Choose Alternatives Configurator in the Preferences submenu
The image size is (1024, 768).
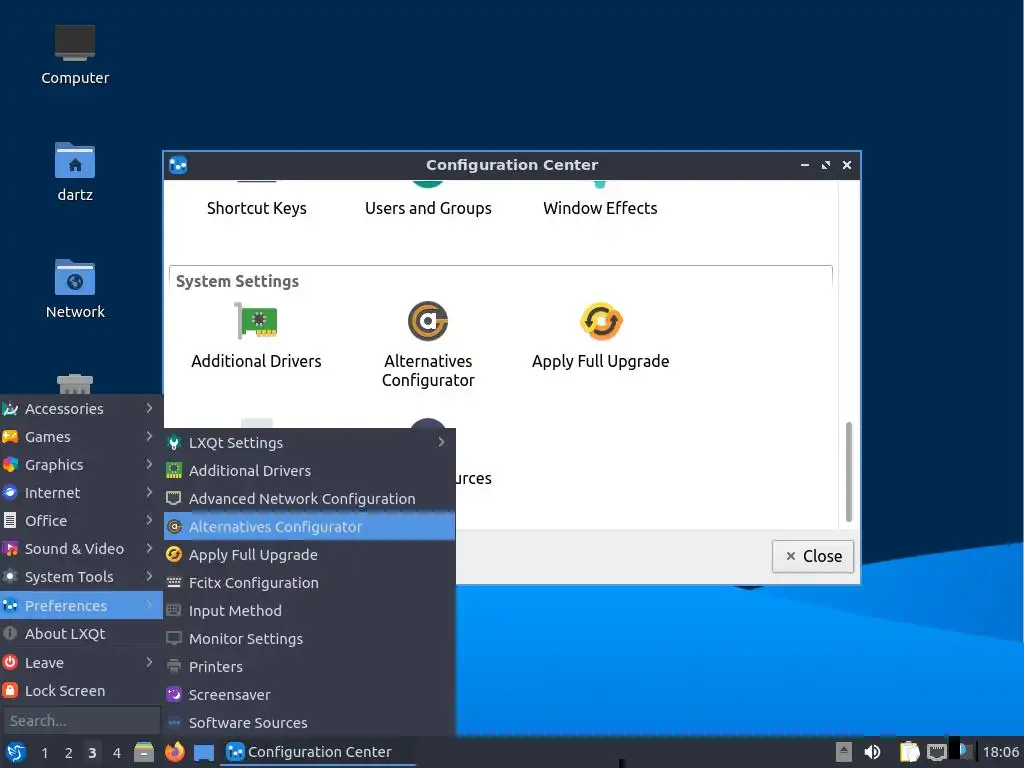coord(310,526)
